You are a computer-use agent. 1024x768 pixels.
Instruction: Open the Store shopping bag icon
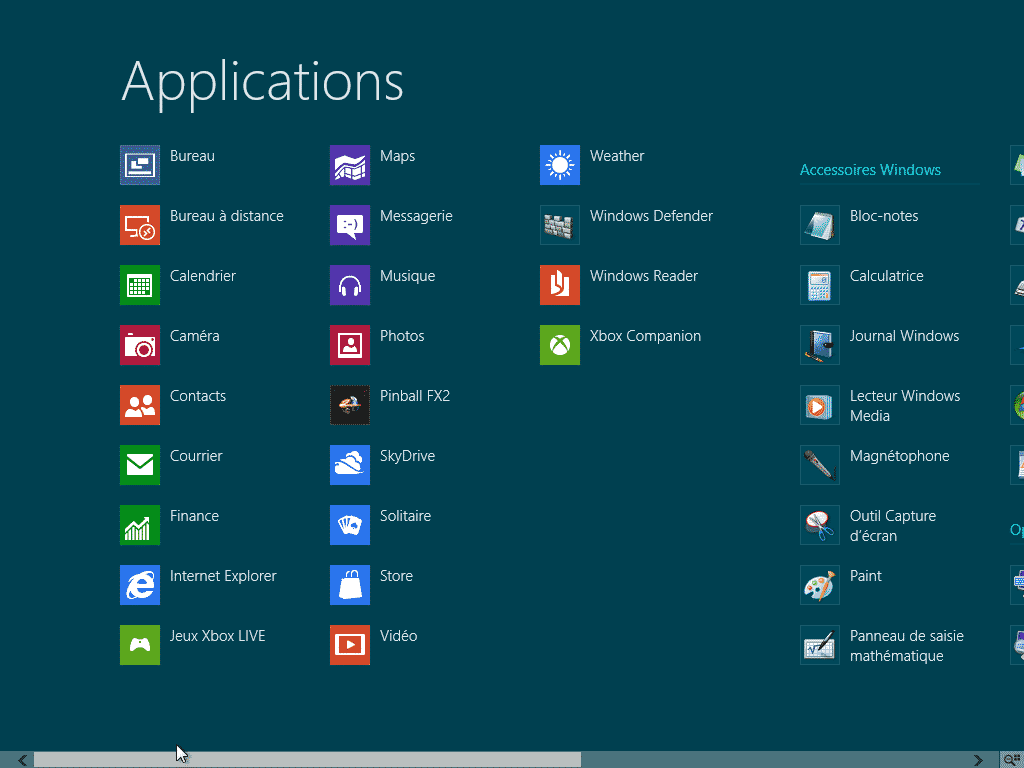pyautogui.click(x=350, y=585)
